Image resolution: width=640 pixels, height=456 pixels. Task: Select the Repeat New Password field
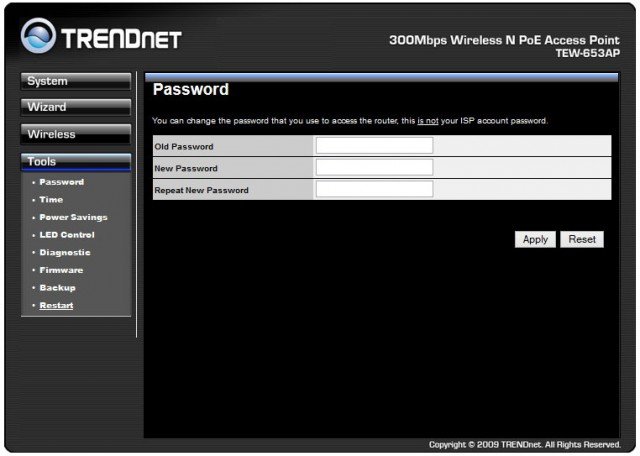374,189
